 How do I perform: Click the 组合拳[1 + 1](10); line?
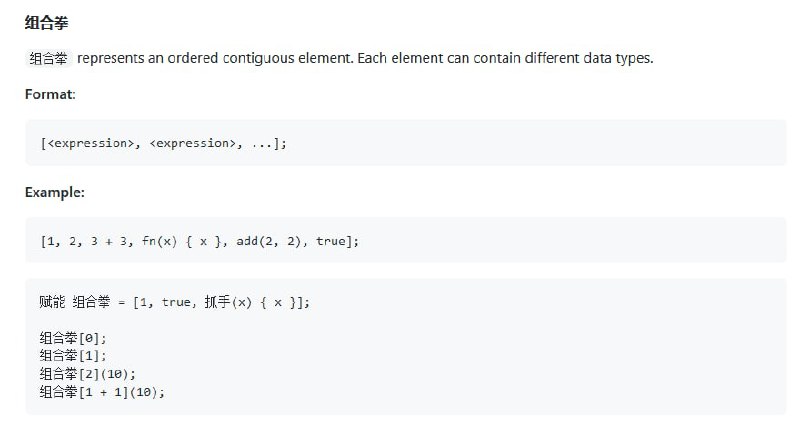pos(102,392)
